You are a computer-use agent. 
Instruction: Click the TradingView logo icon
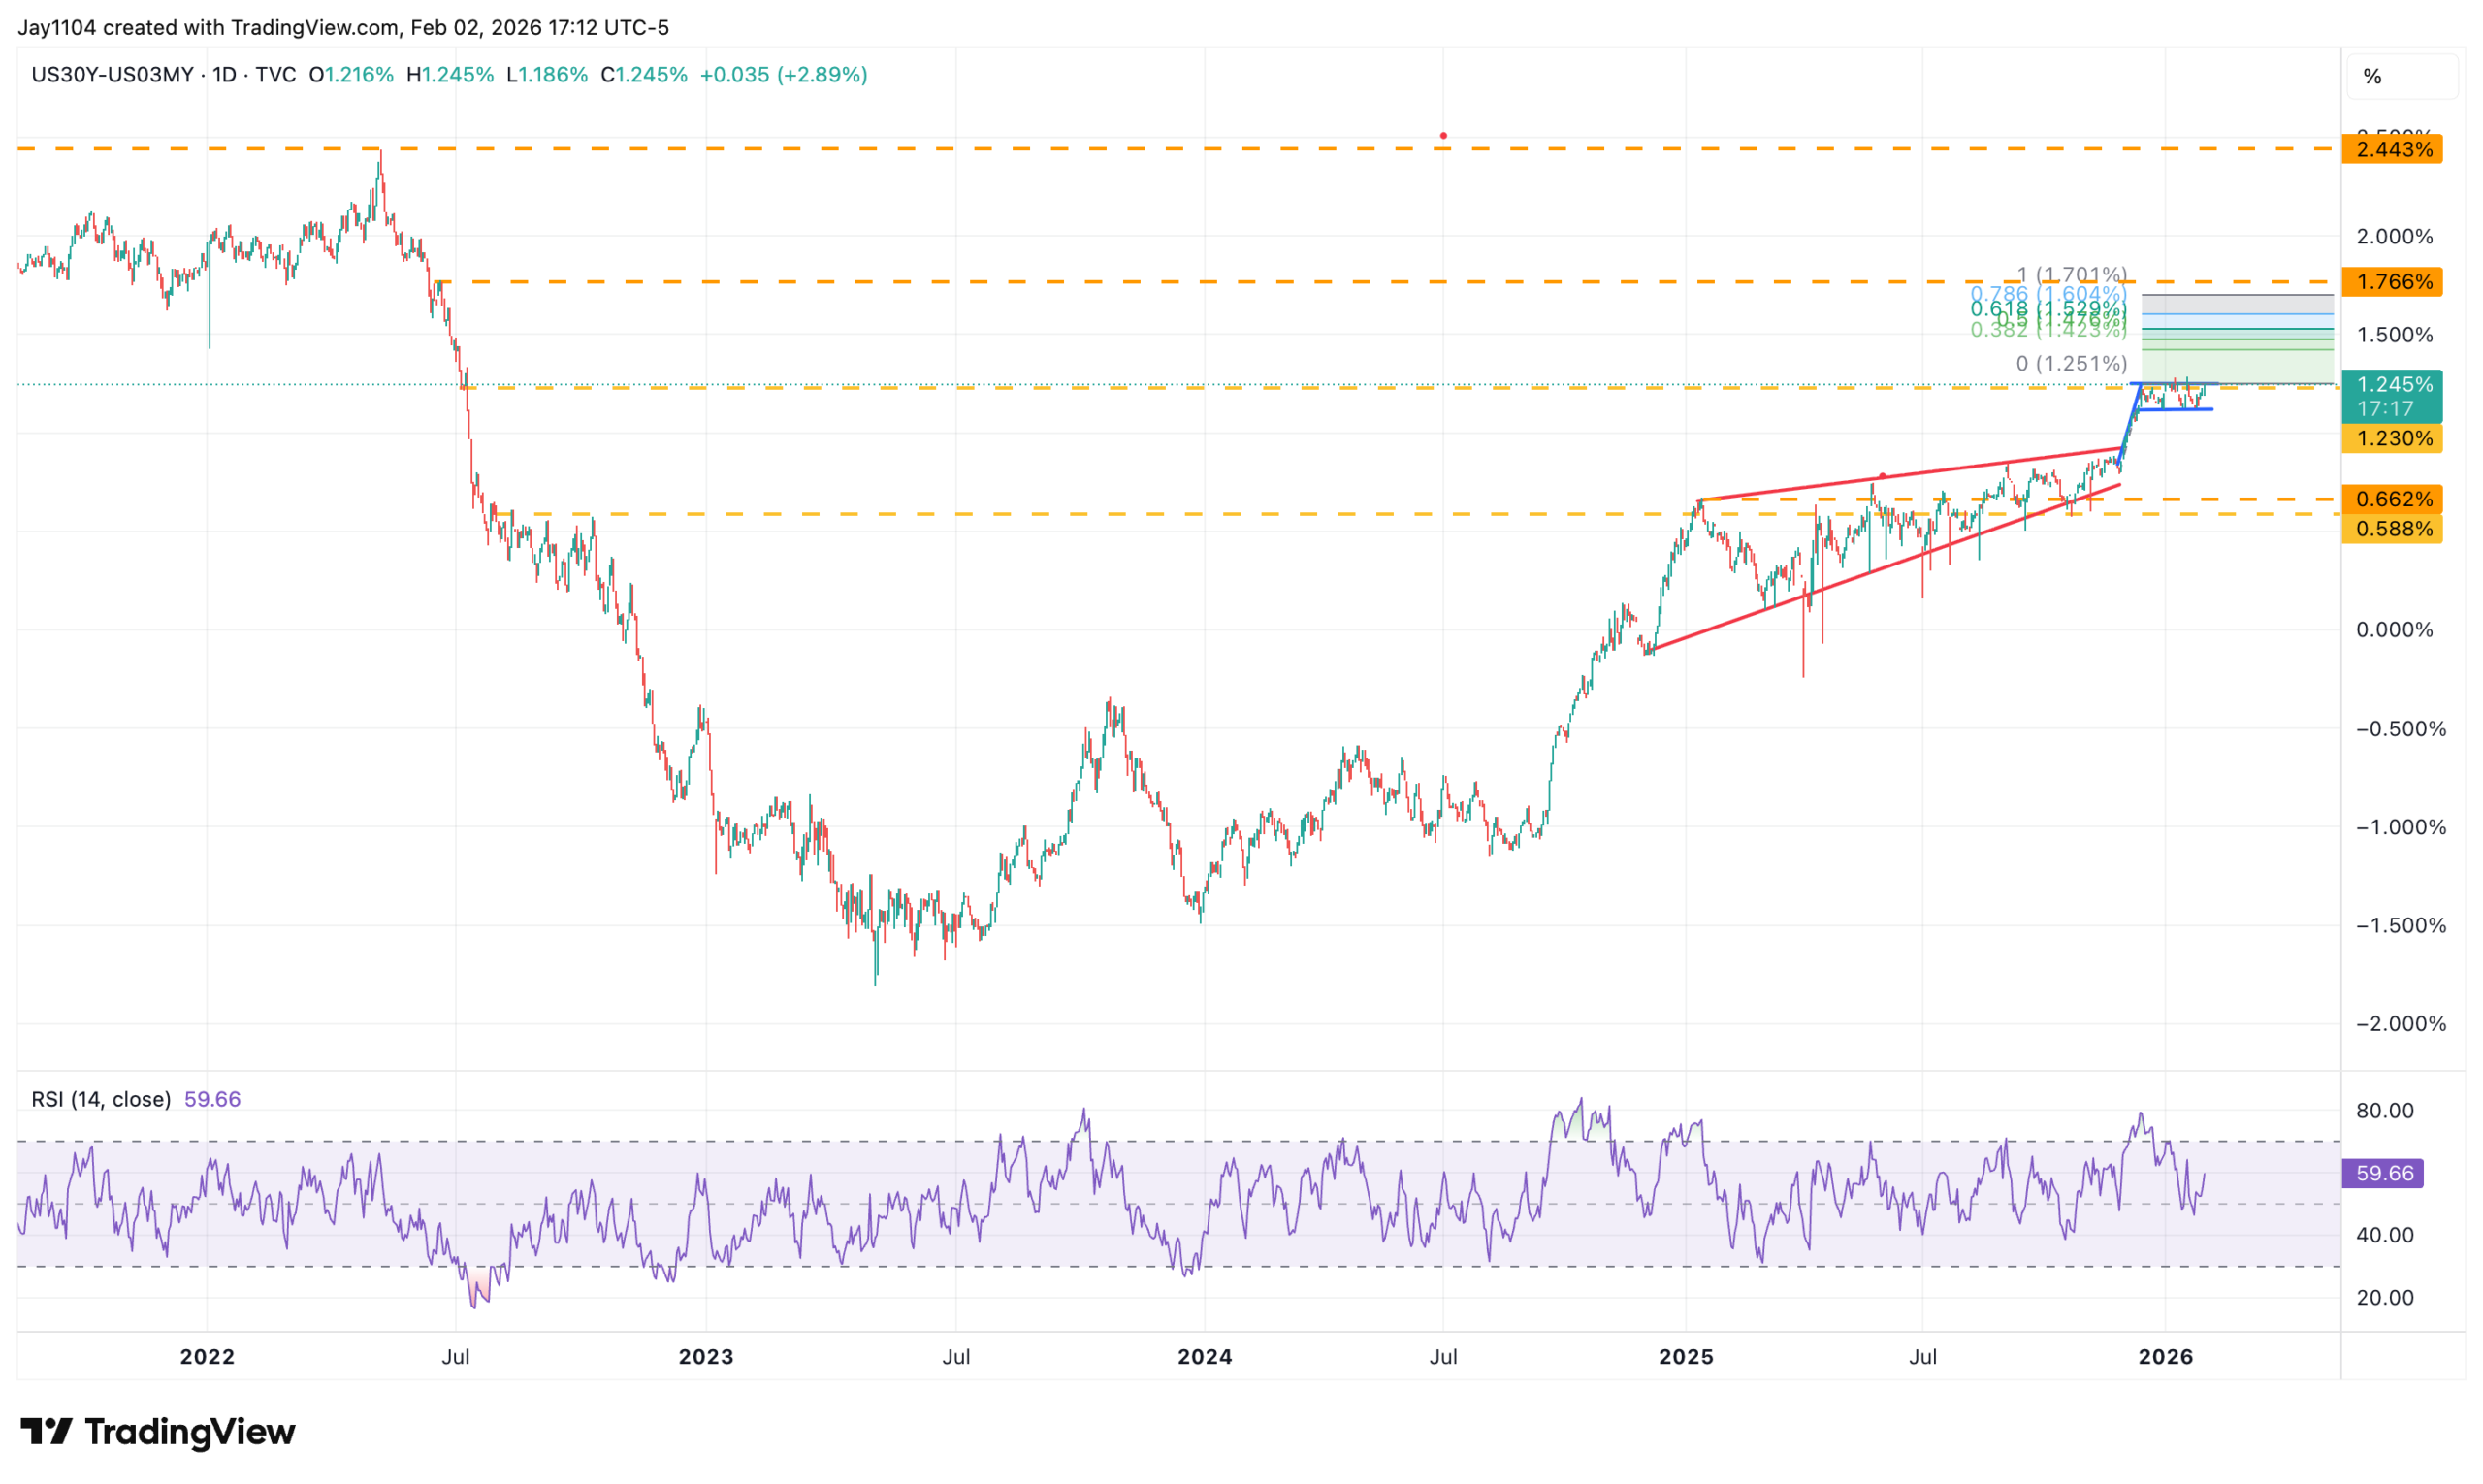tap(46, 1431)
